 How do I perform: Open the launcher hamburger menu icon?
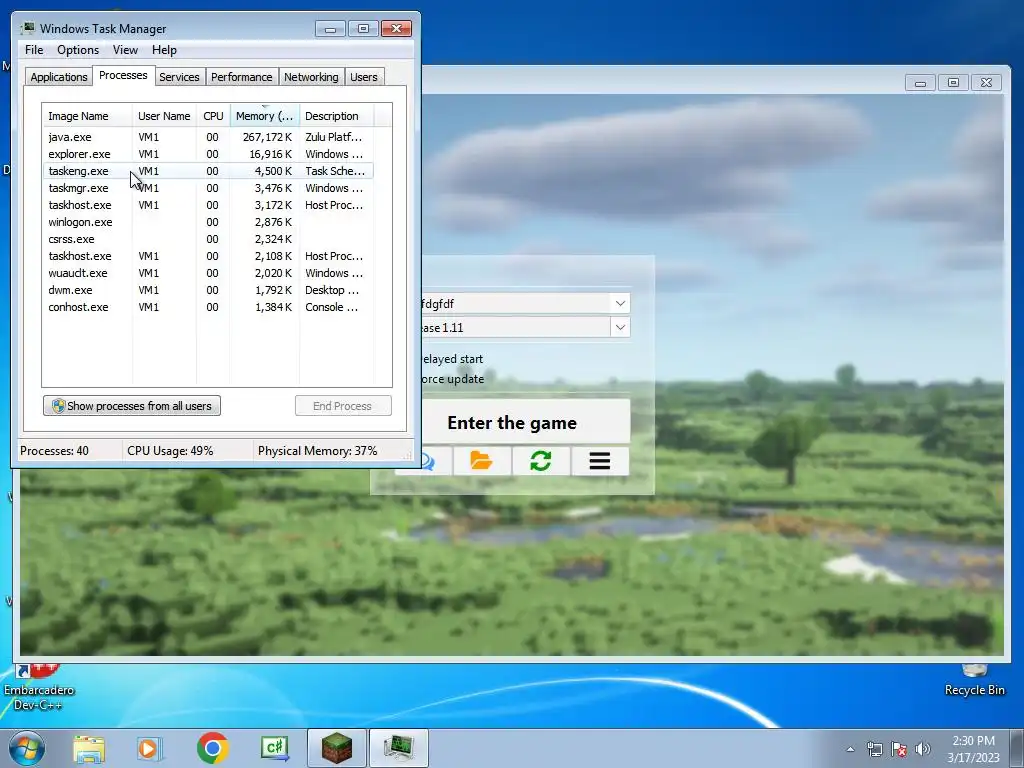pos(600,461)
